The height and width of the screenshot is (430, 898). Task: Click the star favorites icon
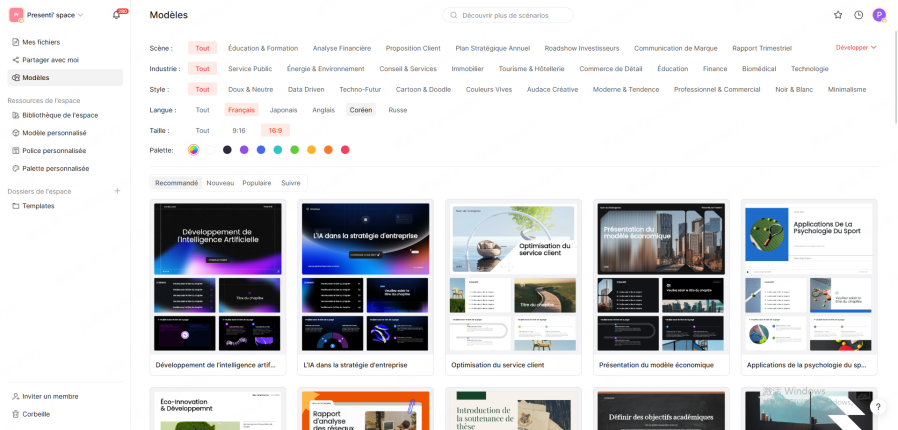[838, 15]
